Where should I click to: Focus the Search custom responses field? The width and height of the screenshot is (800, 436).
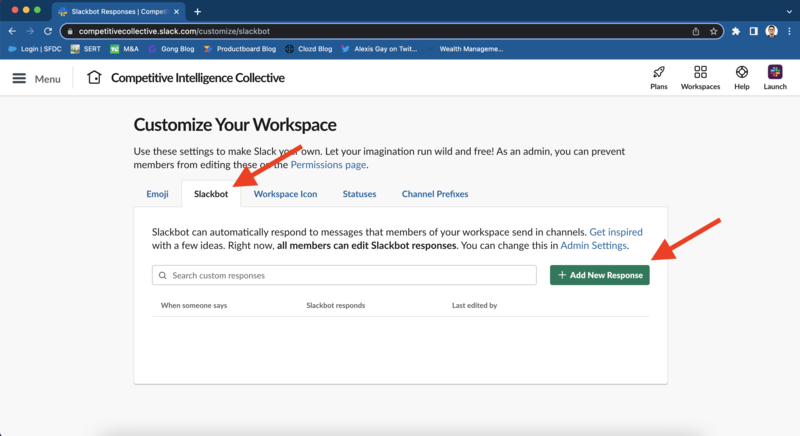344,275
